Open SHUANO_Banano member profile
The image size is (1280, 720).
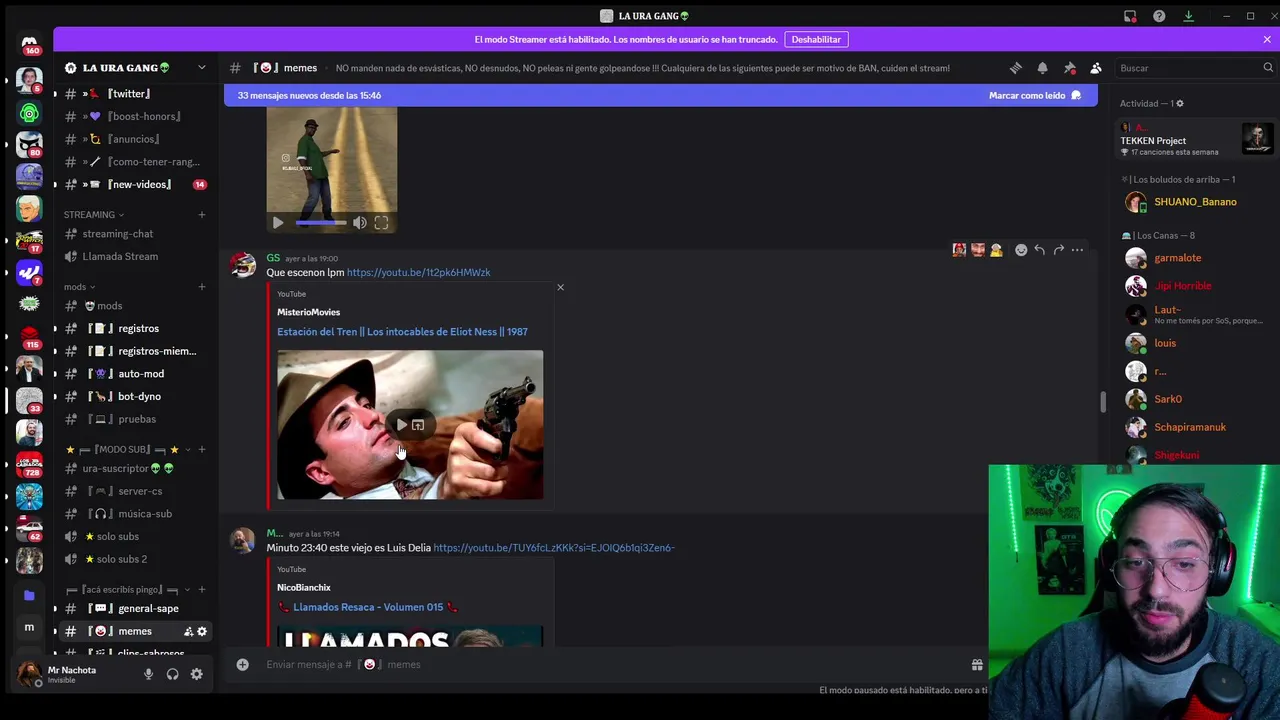(1195, 202)
